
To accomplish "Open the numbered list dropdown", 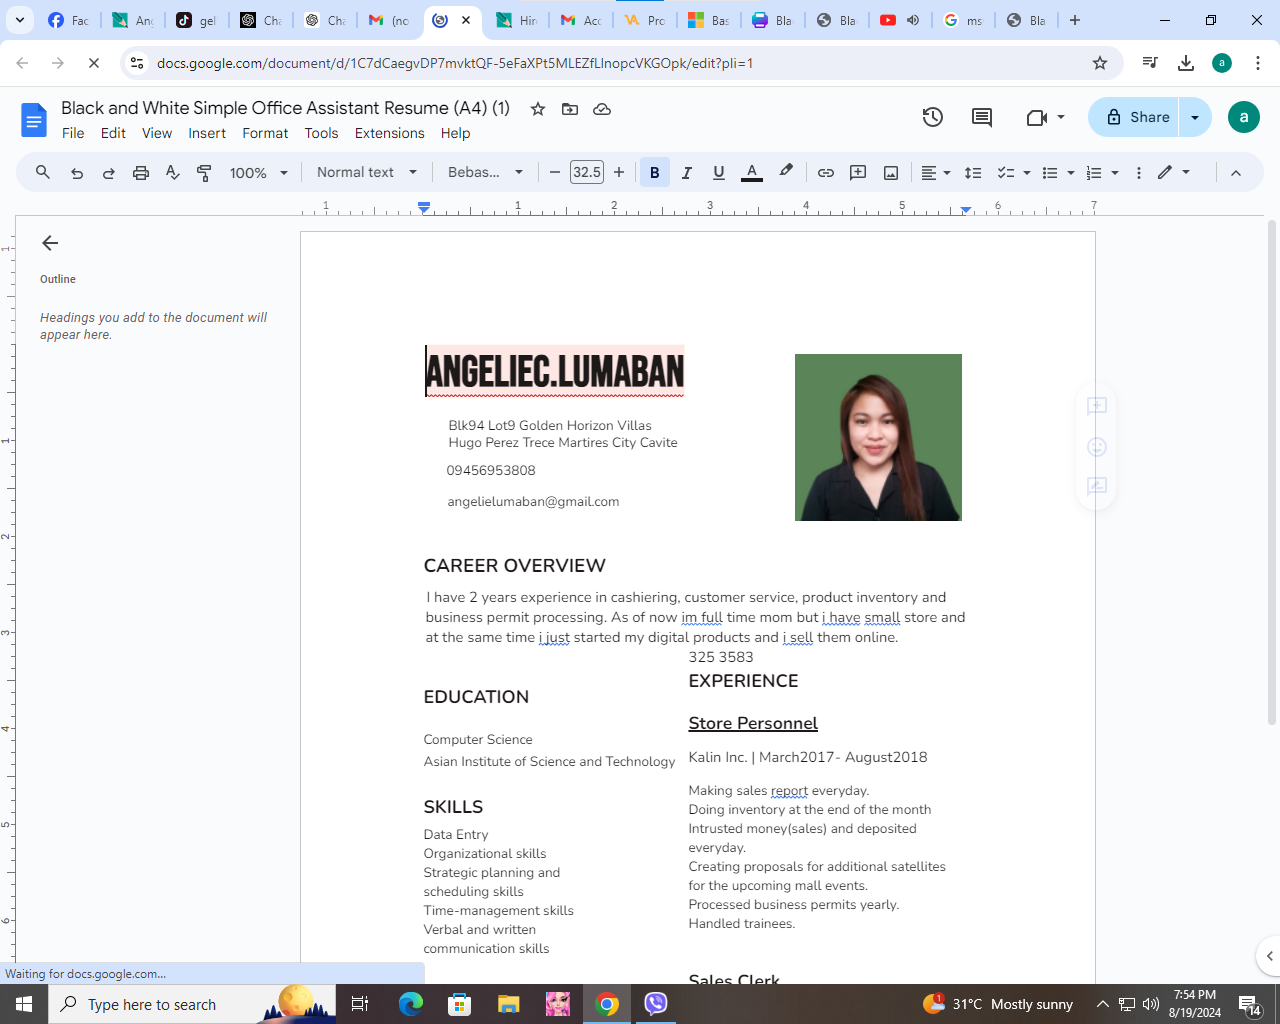I will (1102, 173).
